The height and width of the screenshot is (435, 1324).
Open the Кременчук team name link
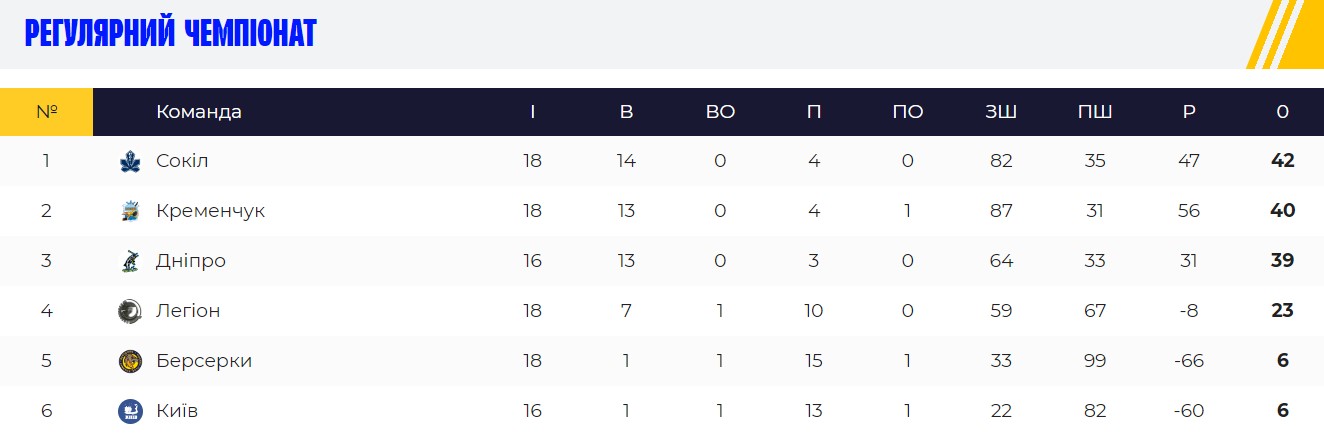(210, 211)
